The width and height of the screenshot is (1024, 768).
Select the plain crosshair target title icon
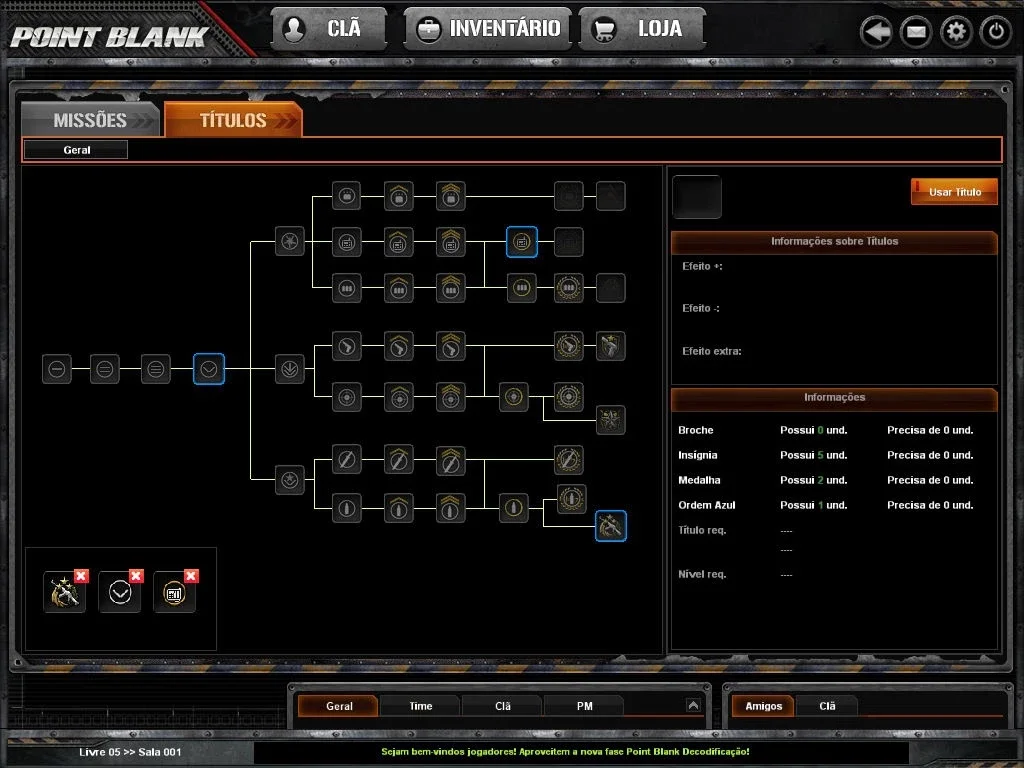[347, 396]
